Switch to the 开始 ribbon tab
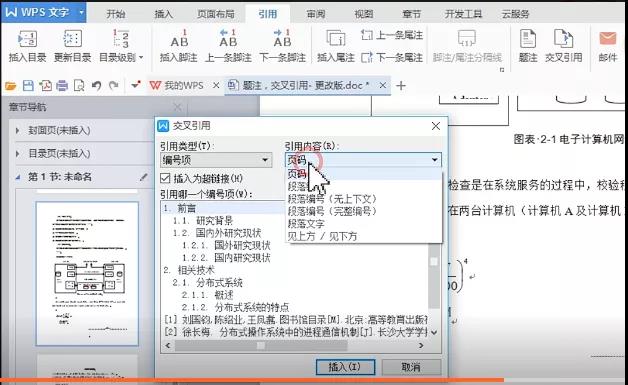Viewport: 628px width, 385px height. [116, 14]
